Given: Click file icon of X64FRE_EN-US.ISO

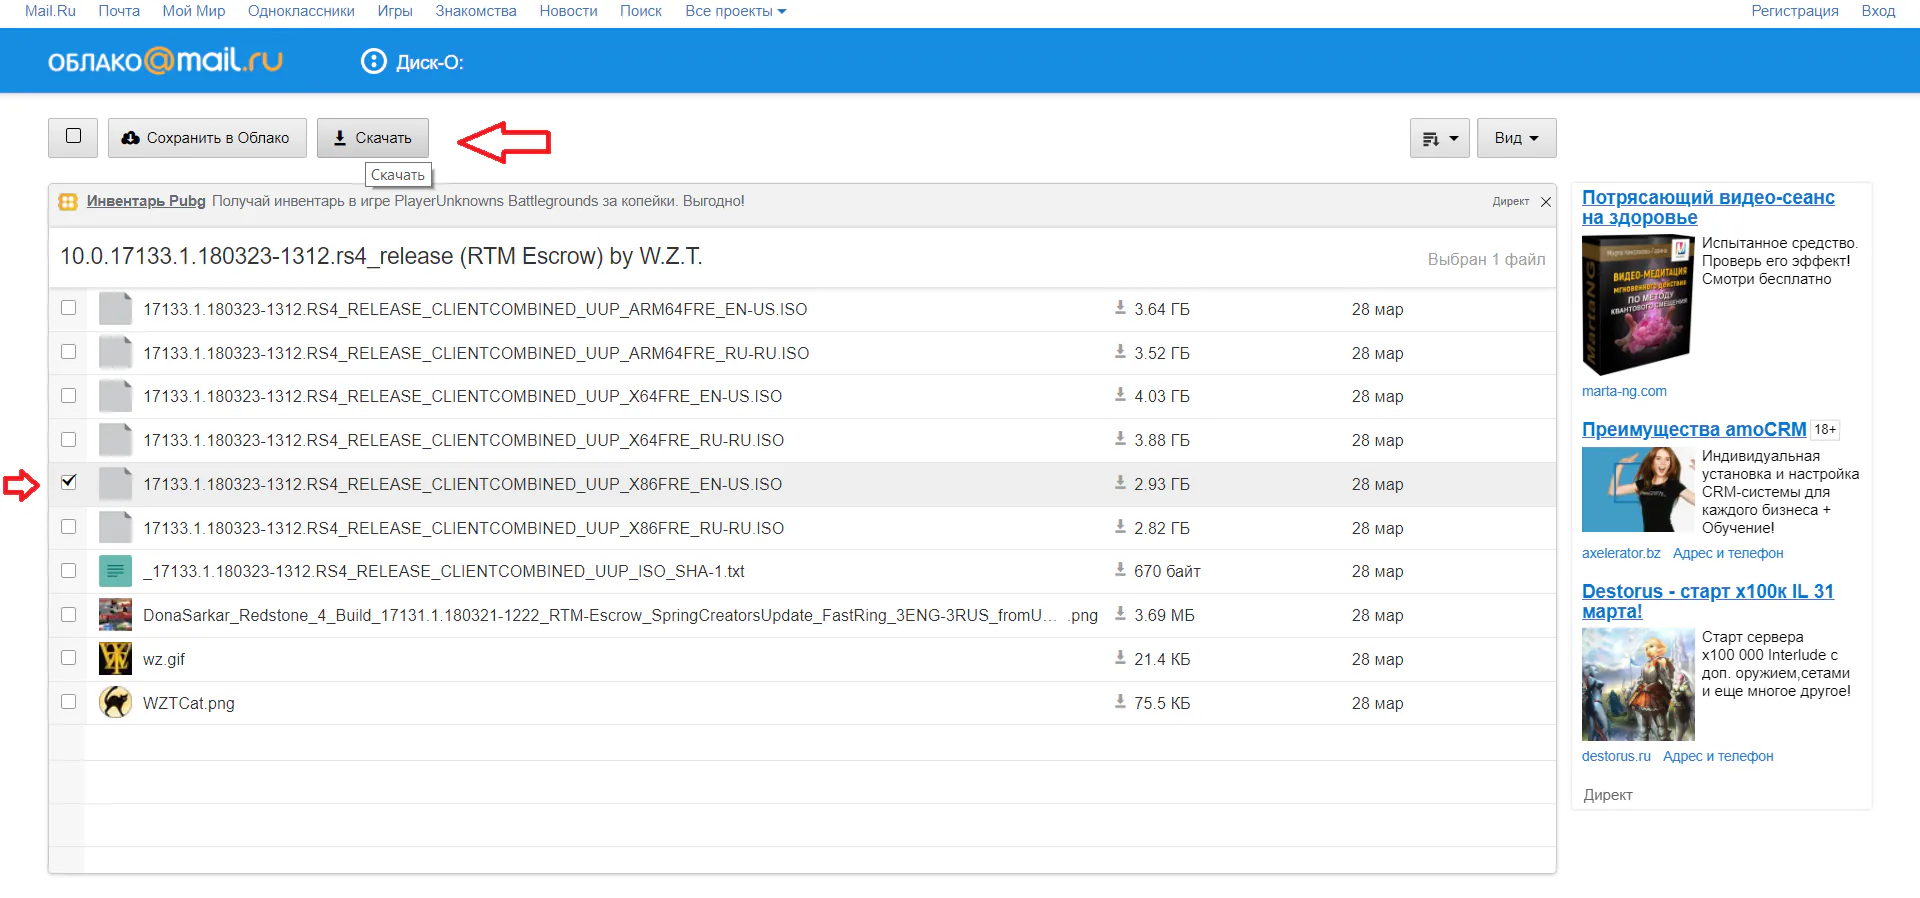Looking at the screenshot, I should pyautogui.click(x=116, y=396).
